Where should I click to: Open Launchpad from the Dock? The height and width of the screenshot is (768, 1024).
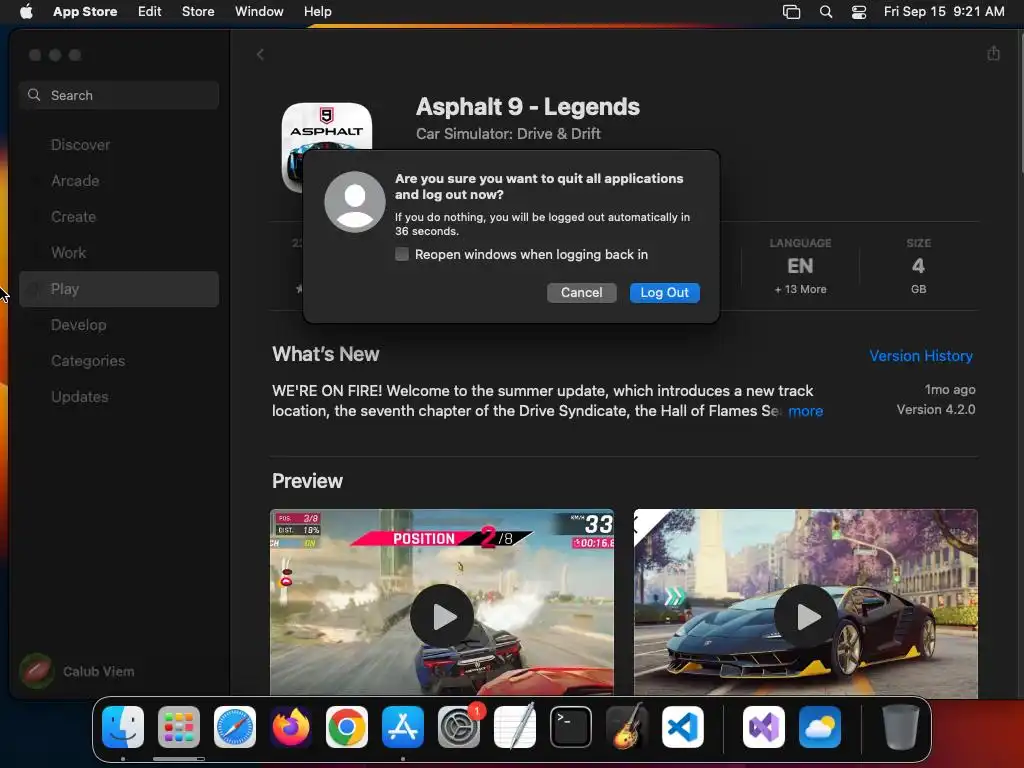(x=179, y=727)
